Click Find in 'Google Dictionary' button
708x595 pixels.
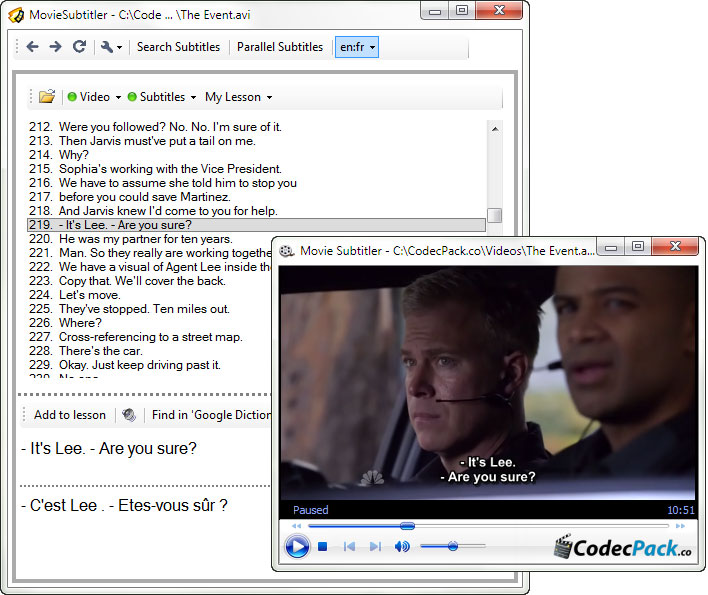pos(211,415)
